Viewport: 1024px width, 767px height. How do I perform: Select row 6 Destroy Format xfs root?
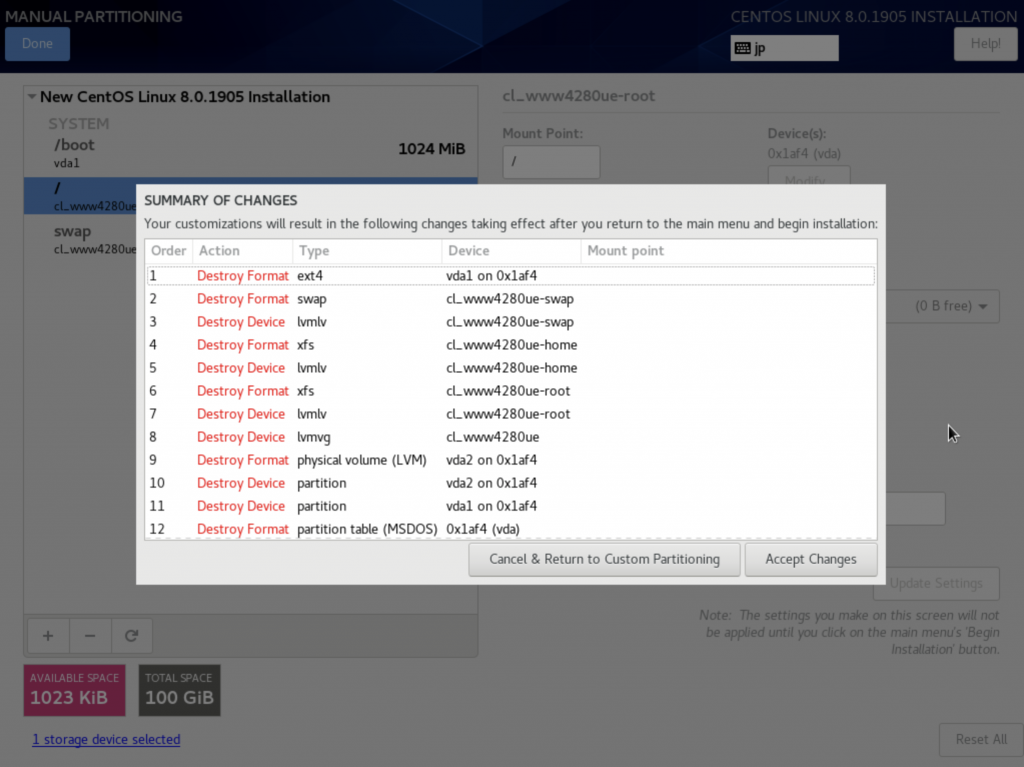coord(511,391)
